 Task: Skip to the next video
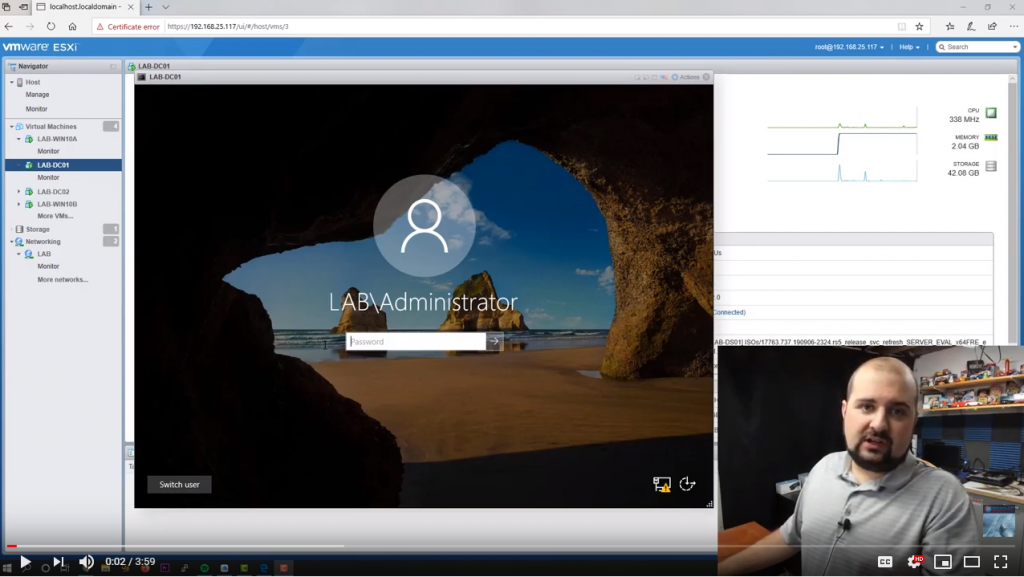tap(59, 562)
